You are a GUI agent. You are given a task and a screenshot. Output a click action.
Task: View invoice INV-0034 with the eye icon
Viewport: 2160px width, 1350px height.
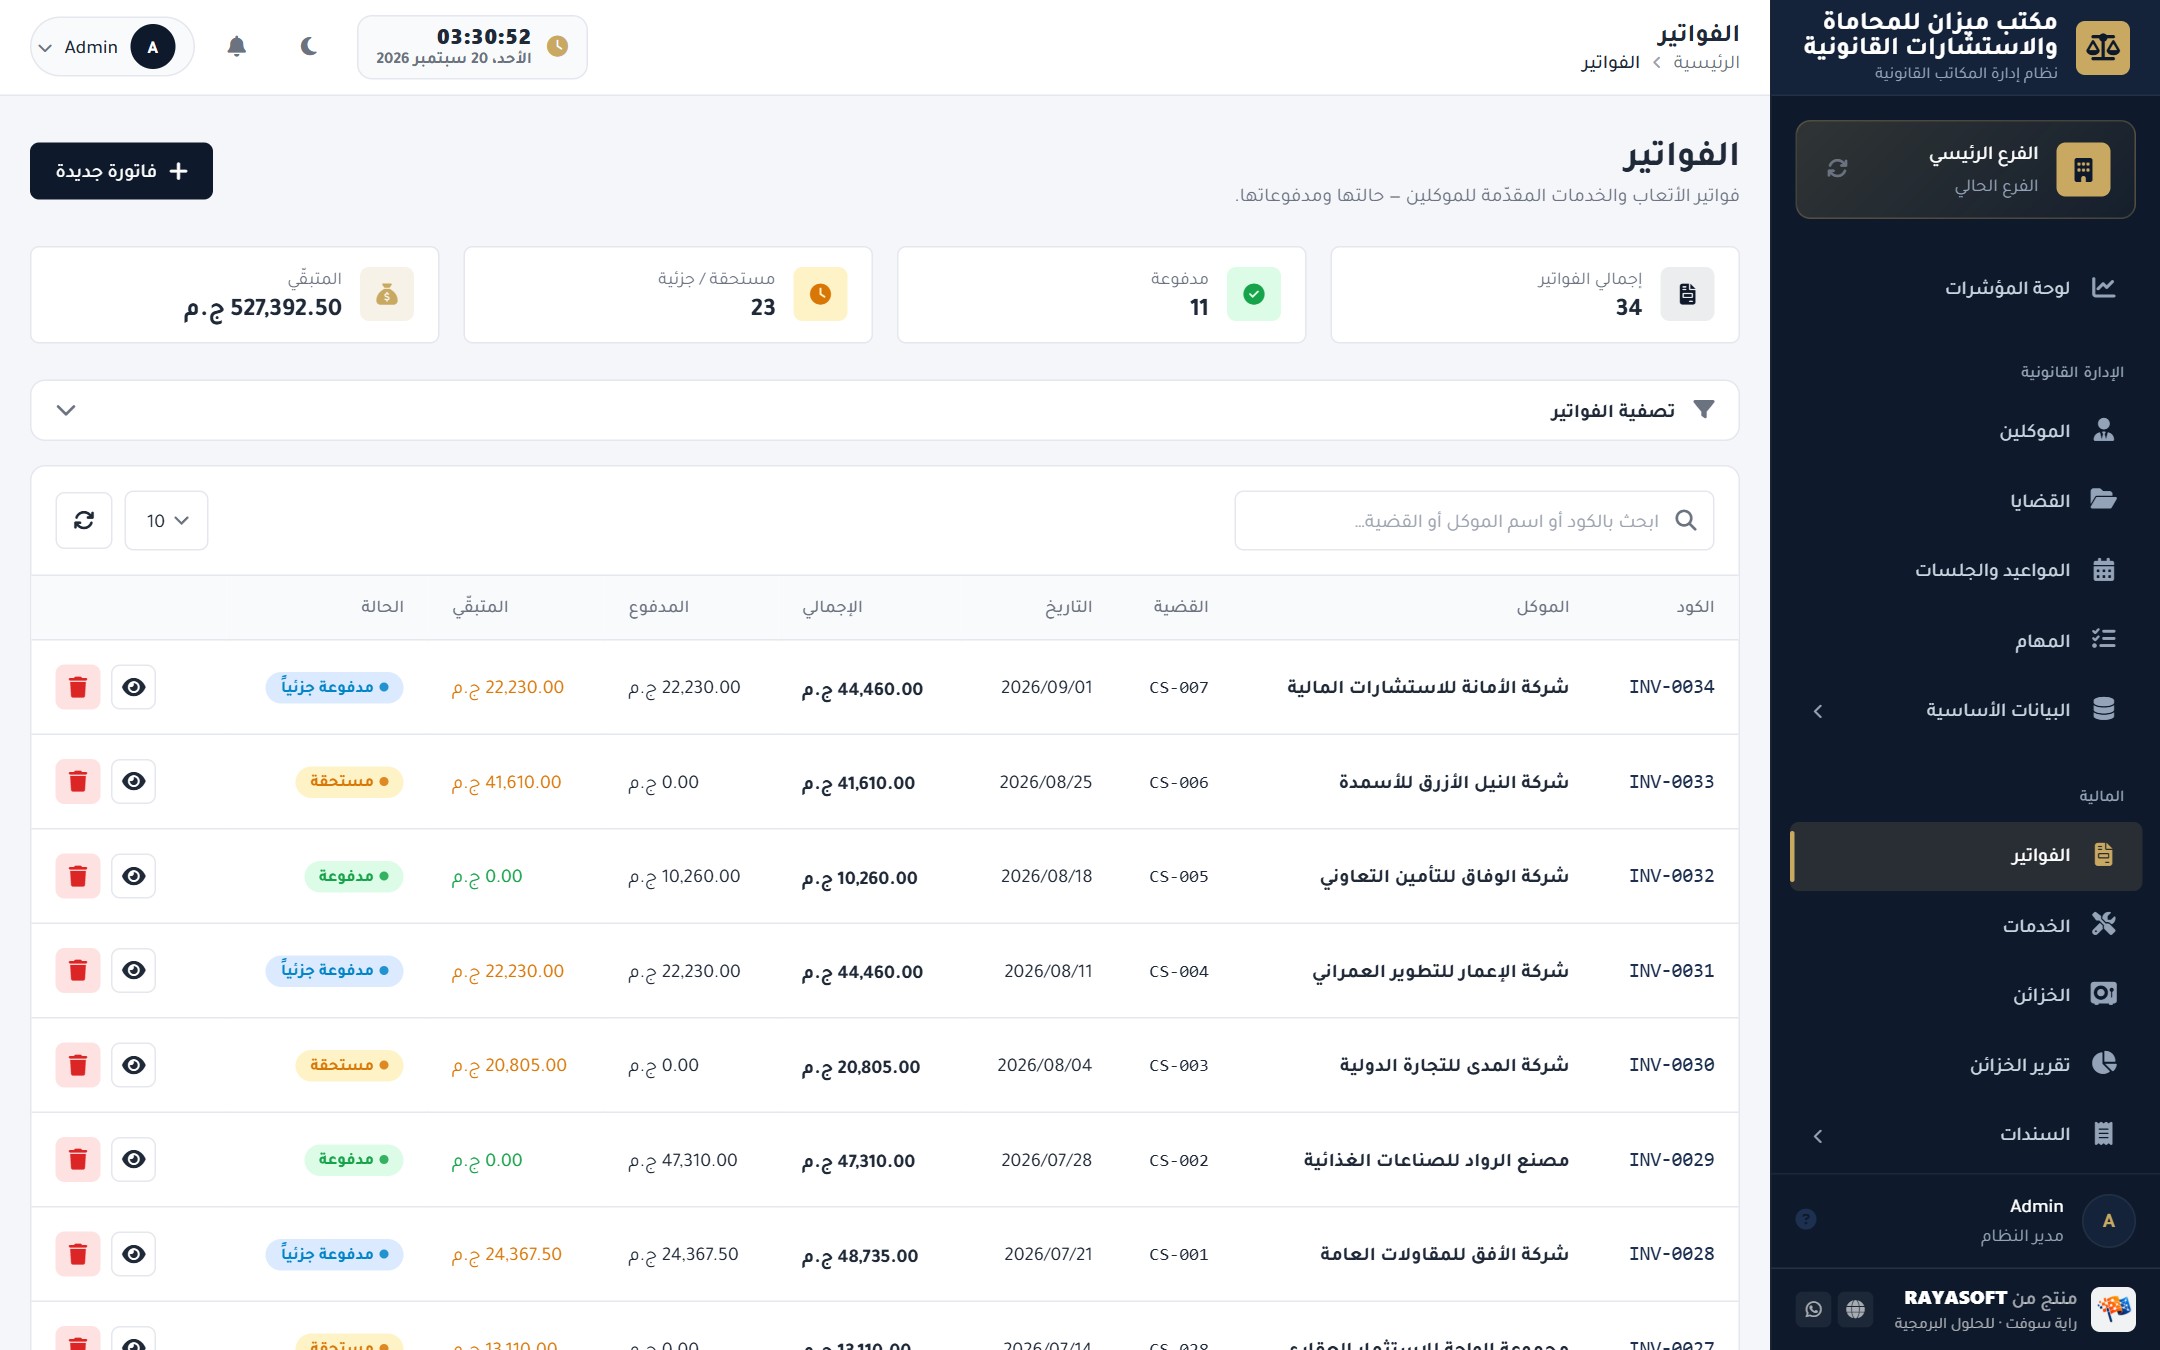tap(133, 687)
